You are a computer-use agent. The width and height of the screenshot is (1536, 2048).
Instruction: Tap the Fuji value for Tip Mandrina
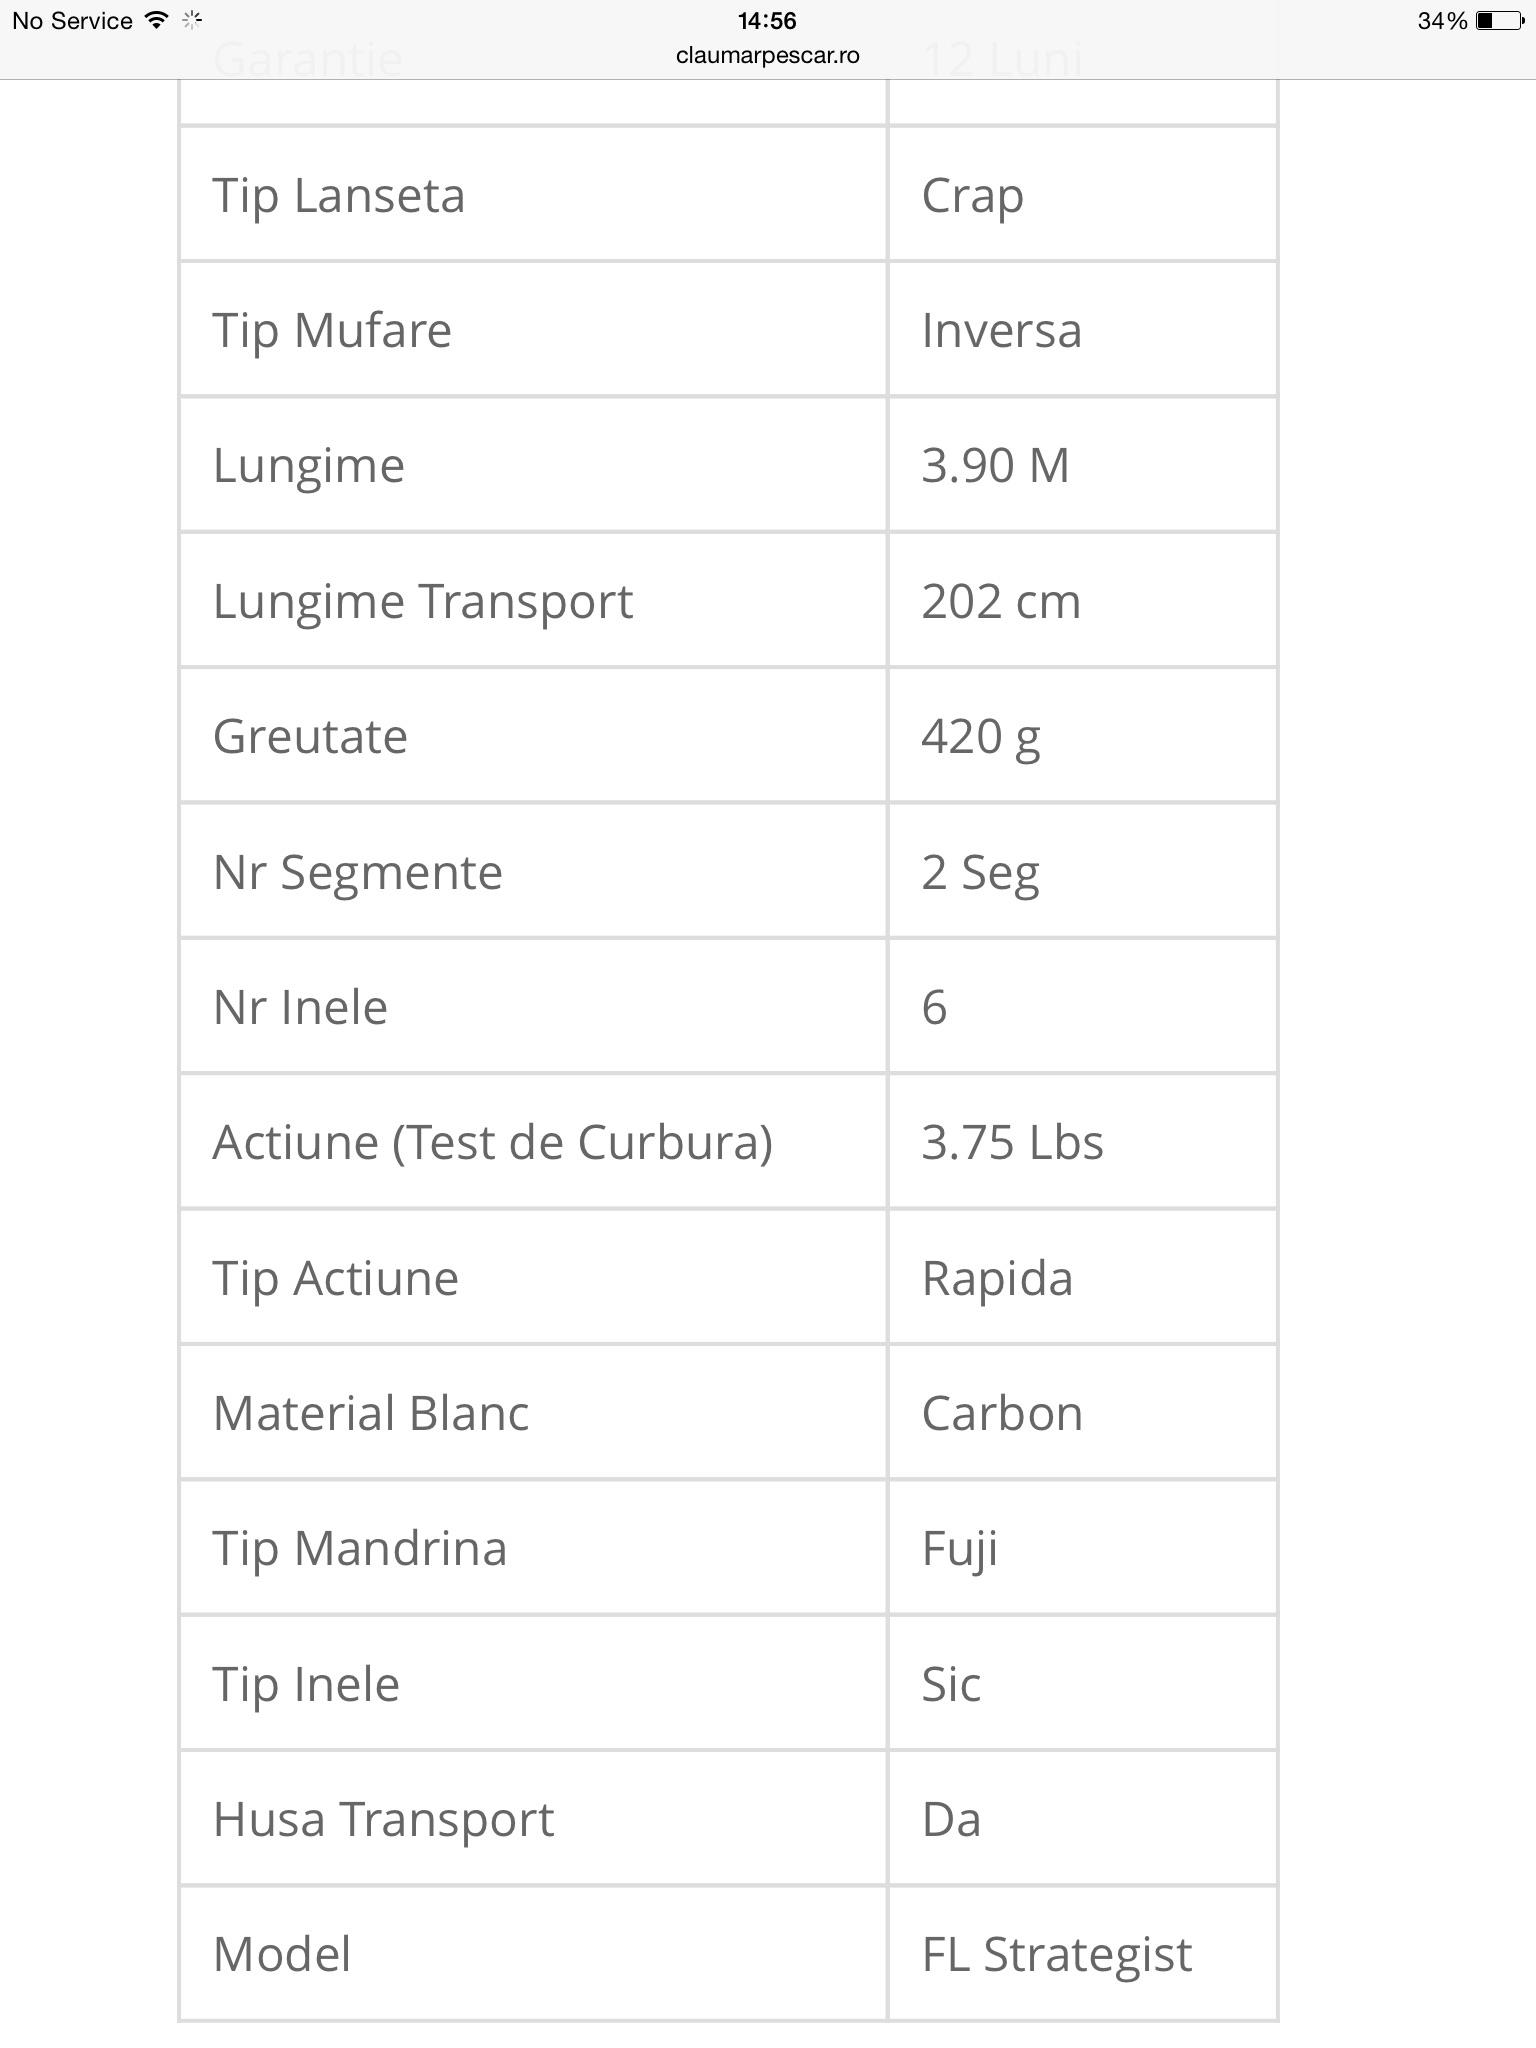[959, 1548]
